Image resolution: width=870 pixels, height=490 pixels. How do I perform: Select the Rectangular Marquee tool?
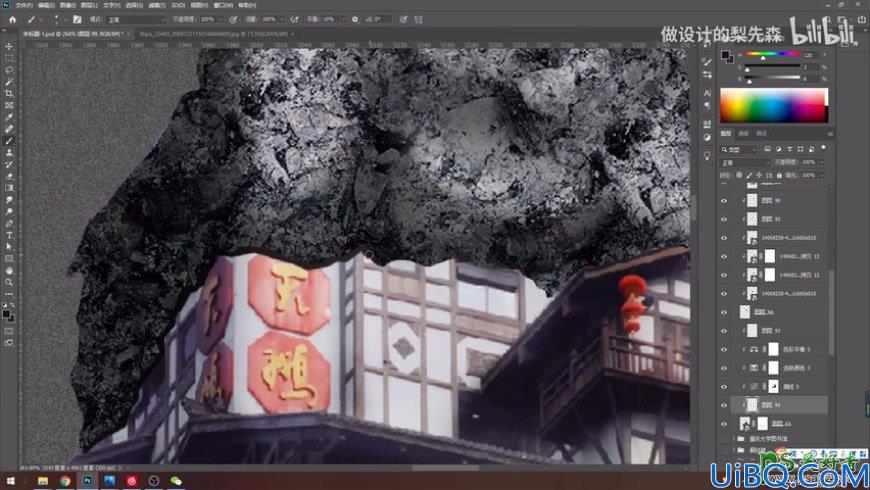click(9, 58)
